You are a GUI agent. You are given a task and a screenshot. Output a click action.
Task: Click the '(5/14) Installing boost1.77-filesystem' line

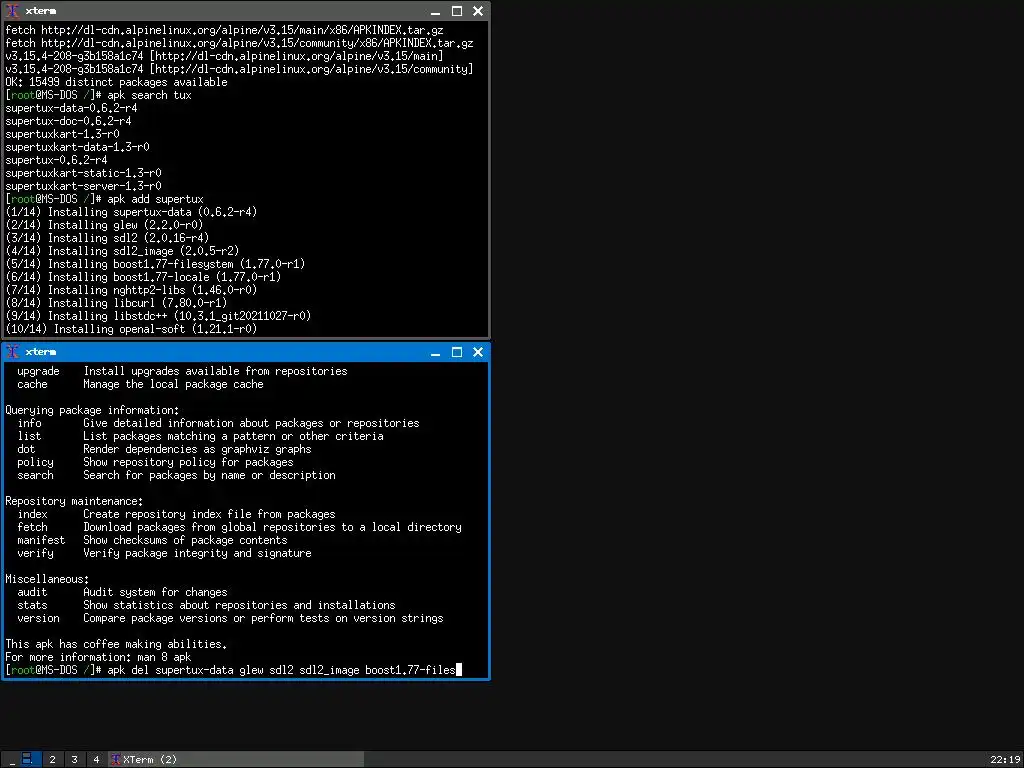[x=155, y=264]
